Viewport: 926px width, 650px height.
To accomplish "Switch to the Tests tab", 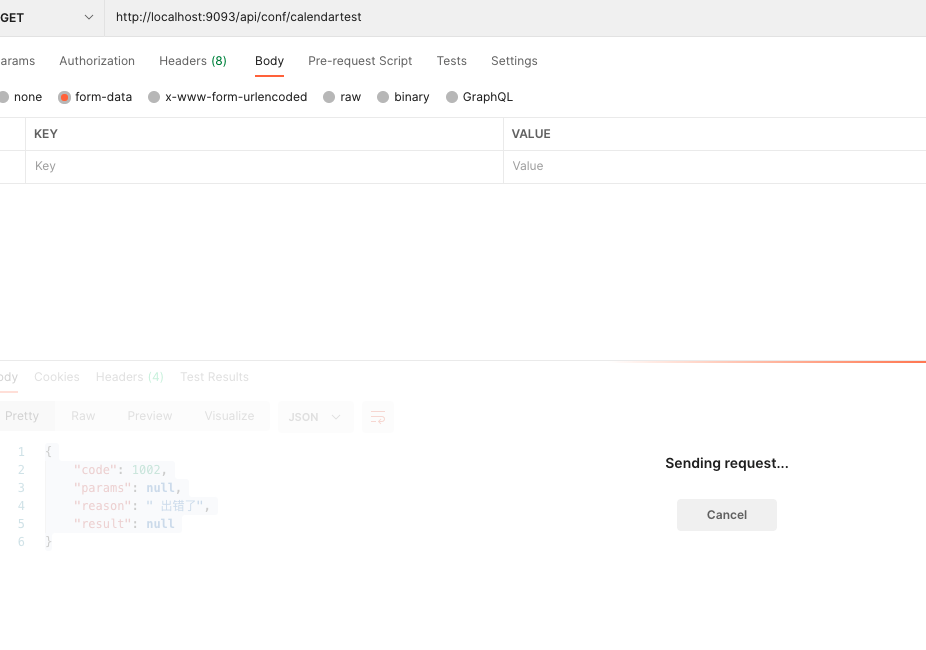I will point(451,61).
